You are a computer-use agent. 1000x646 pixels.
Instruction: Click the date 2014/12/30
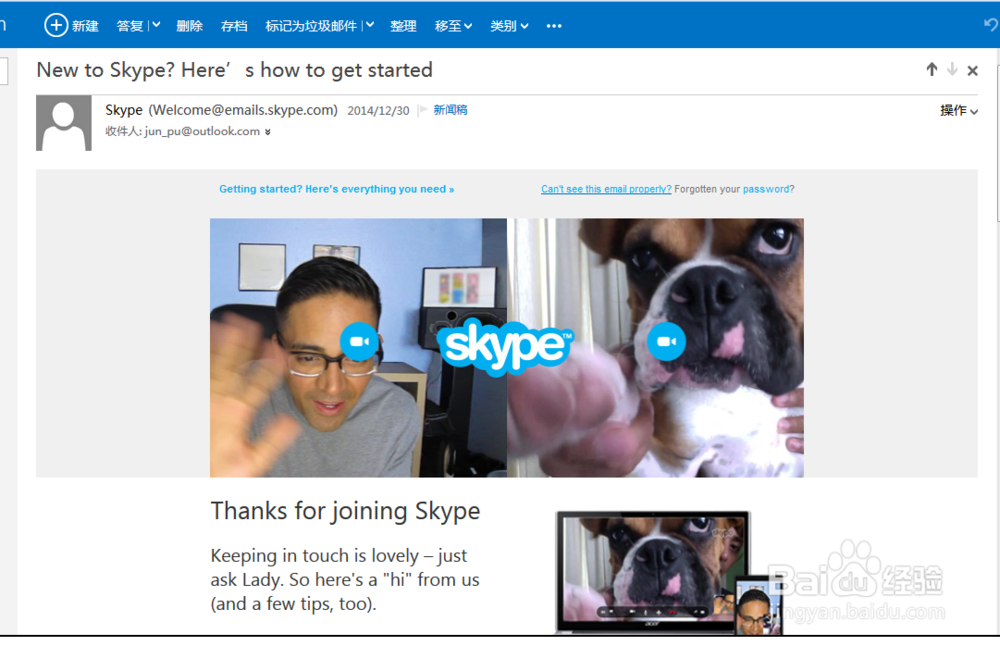pyautogui.click(x=378, y=111)
